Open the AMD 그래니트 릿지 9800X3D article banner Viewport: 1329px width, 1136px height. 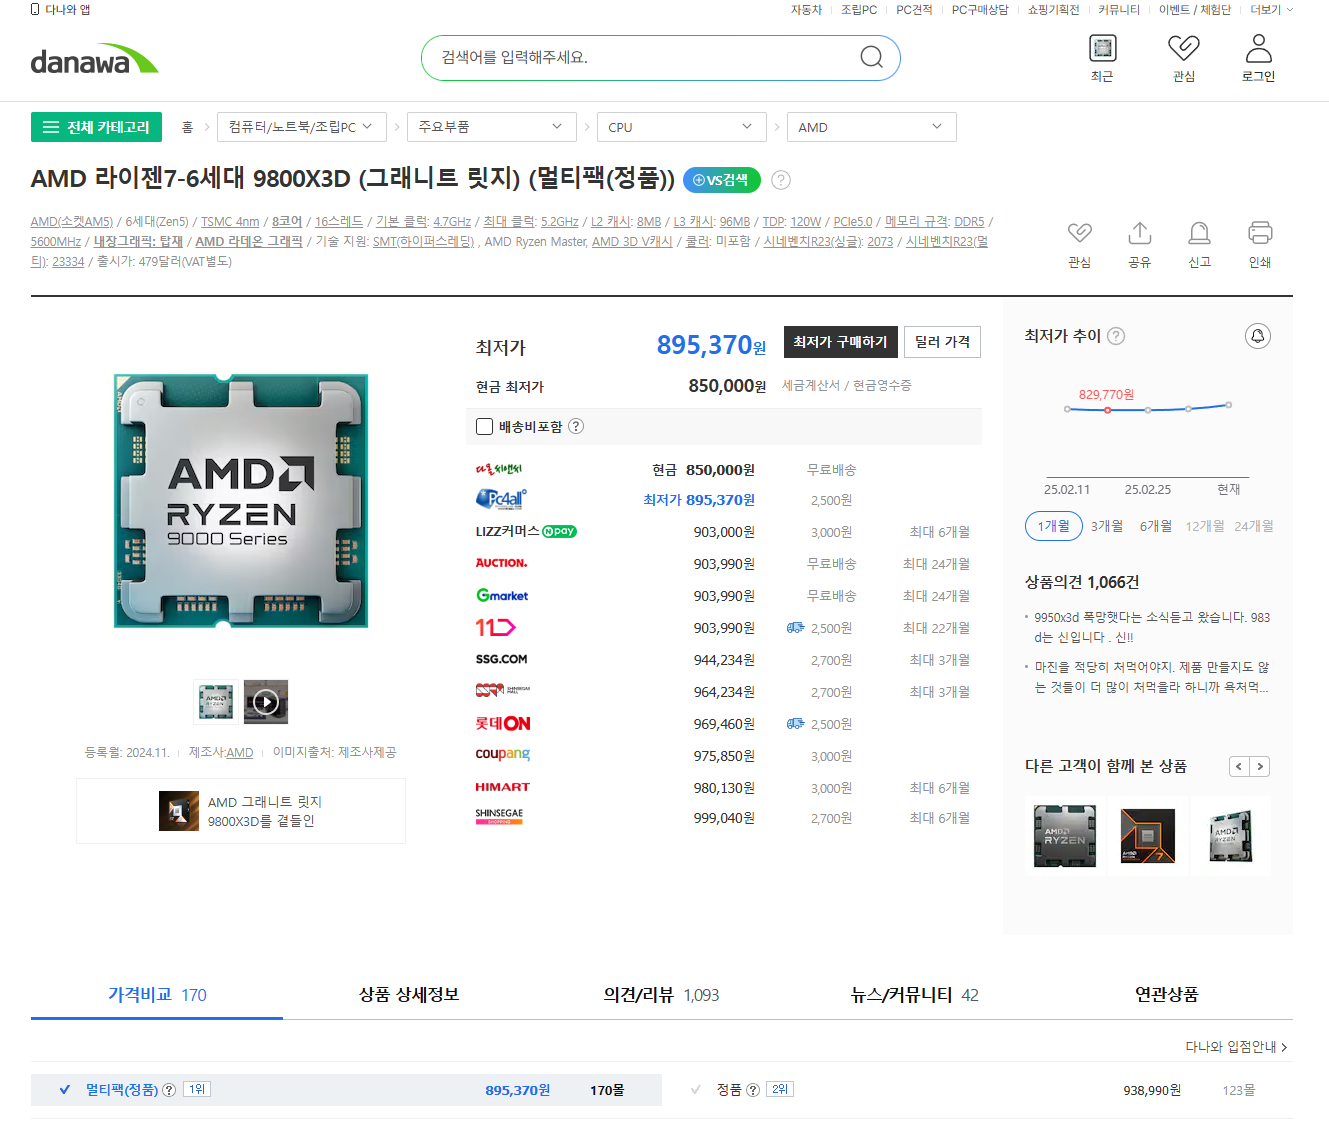tap(241, 811)
